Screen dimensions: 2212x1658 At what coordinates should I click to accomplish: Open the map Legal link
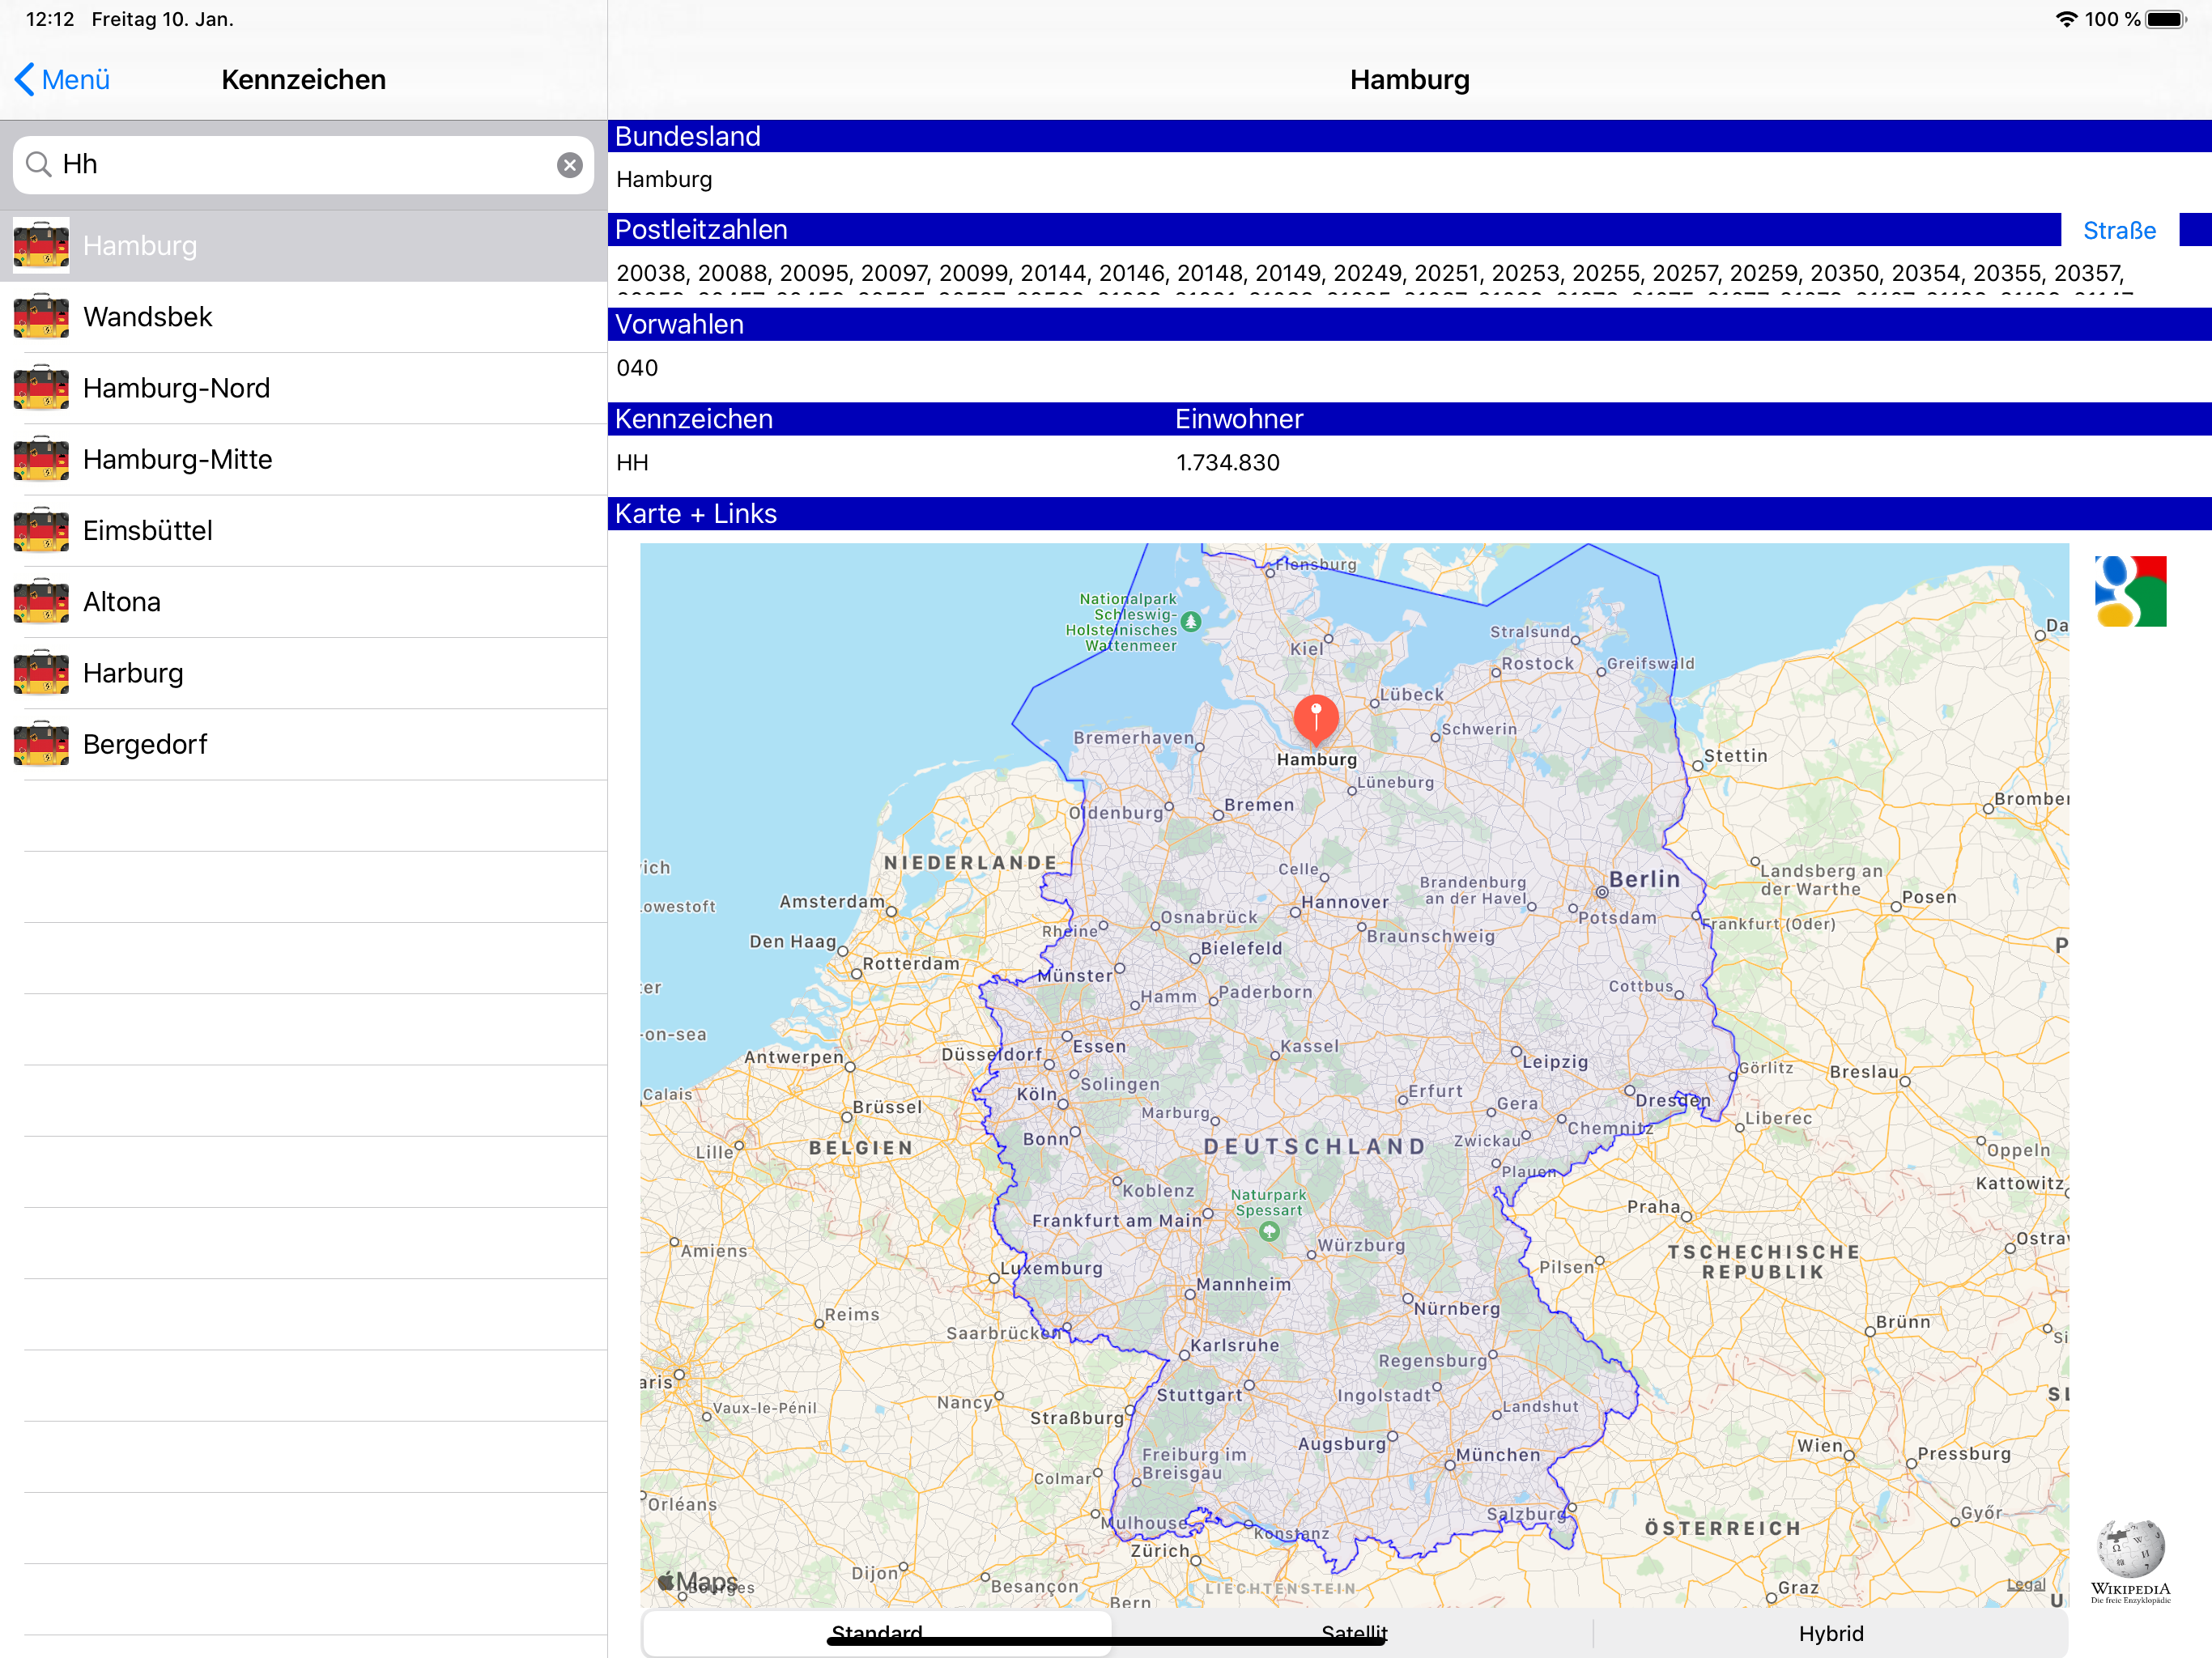tap(2026, 1584)
